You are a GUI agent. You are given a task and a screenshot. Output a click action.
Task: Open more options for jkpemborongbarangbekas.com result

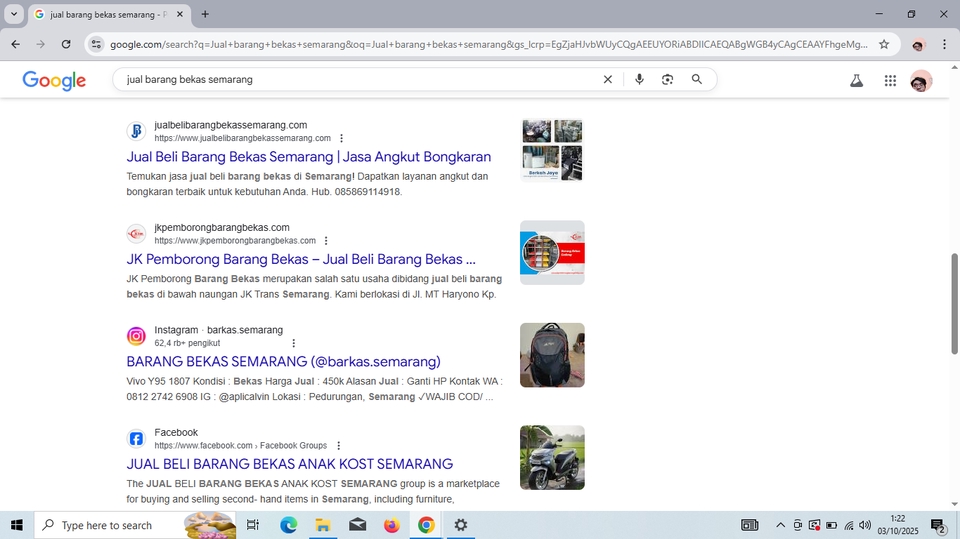[x=326, y=241]
